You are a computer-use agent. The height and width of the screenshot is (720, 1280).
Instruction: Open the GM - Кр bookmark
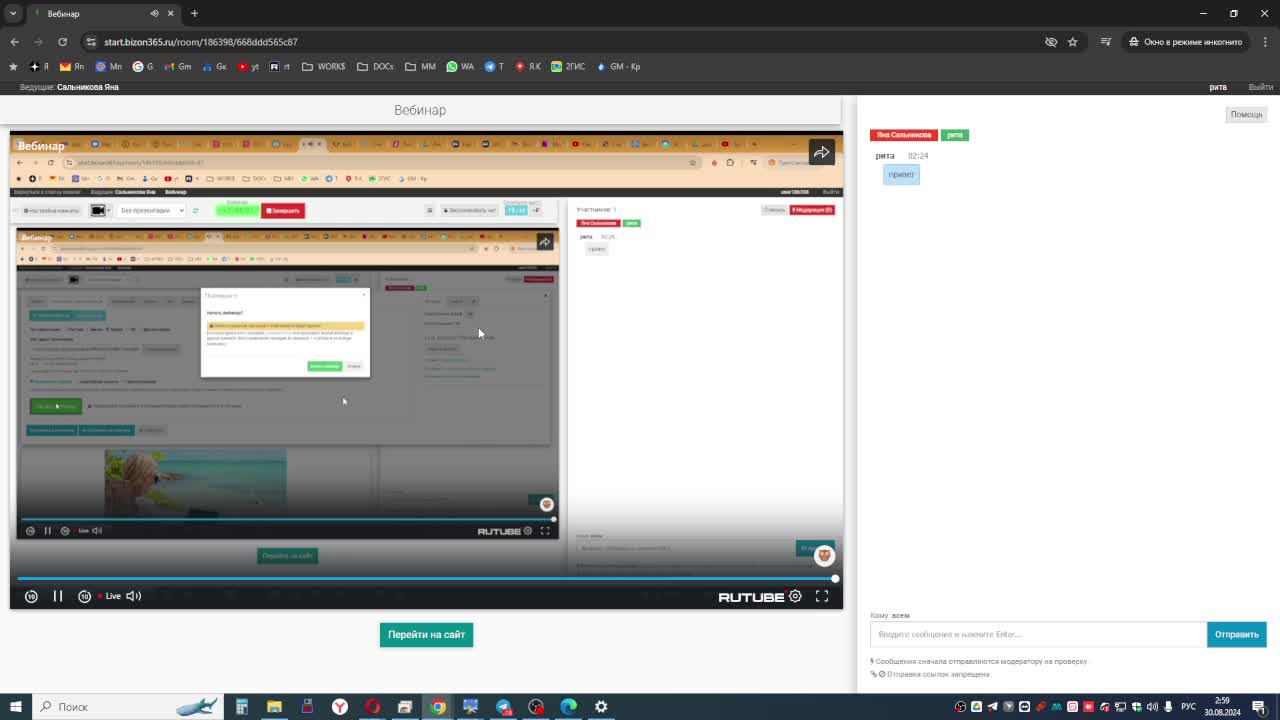tap(618, 67)
